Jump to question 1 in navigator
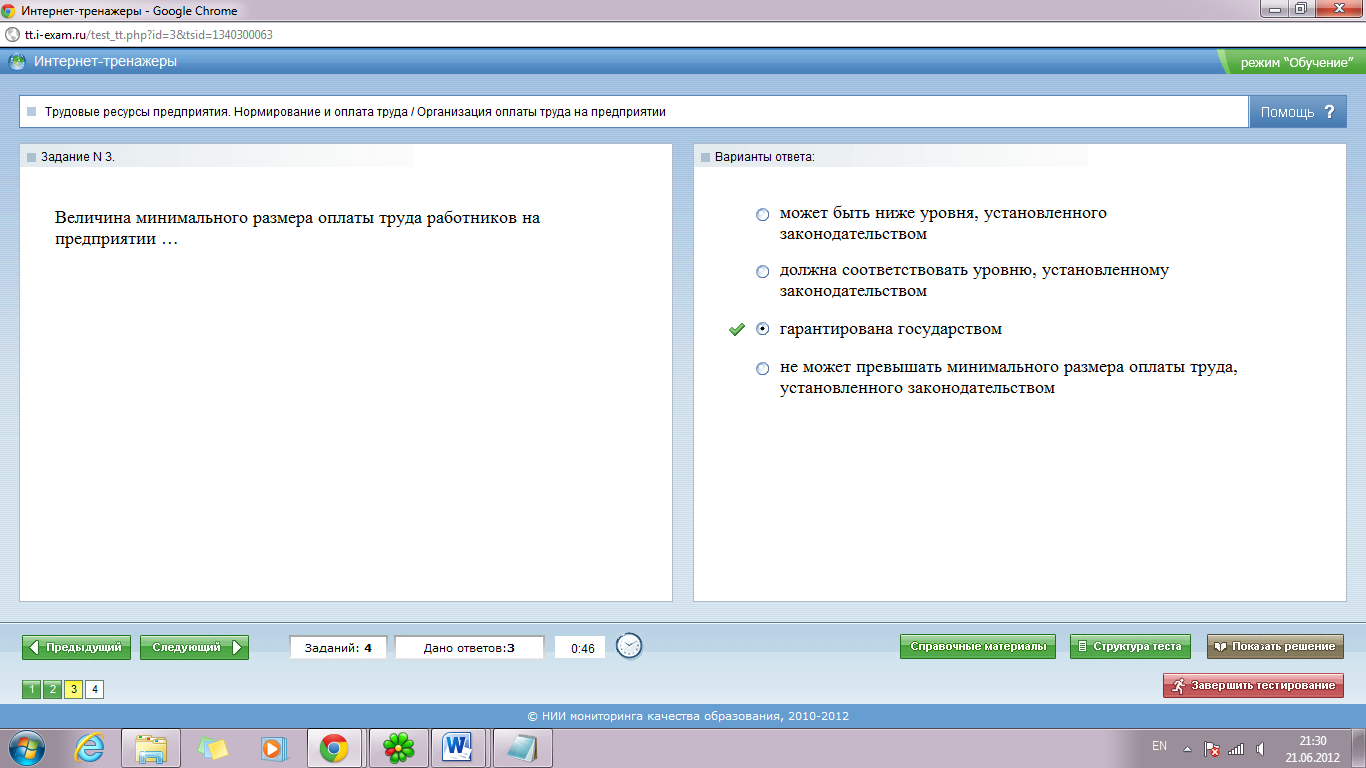1366x768 pixels. 31,689
